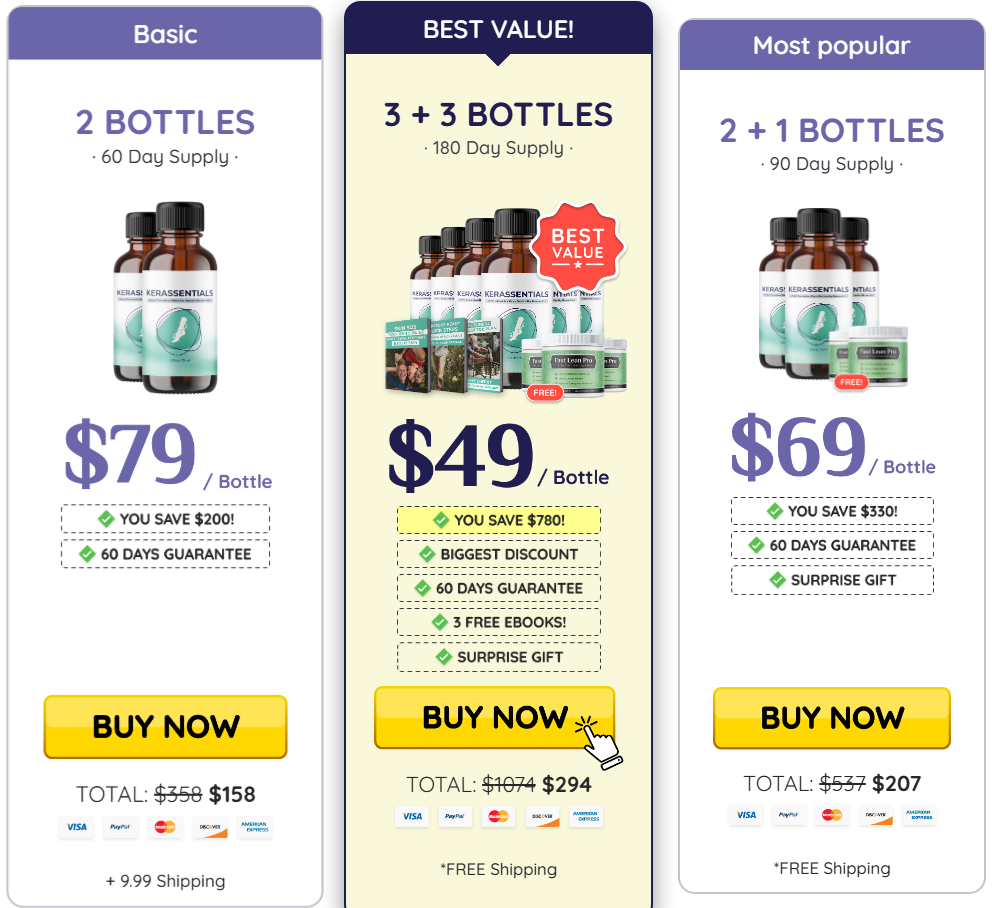
Task: Click the BEST VALUE! header banner
Action: [x=499, y=28]
